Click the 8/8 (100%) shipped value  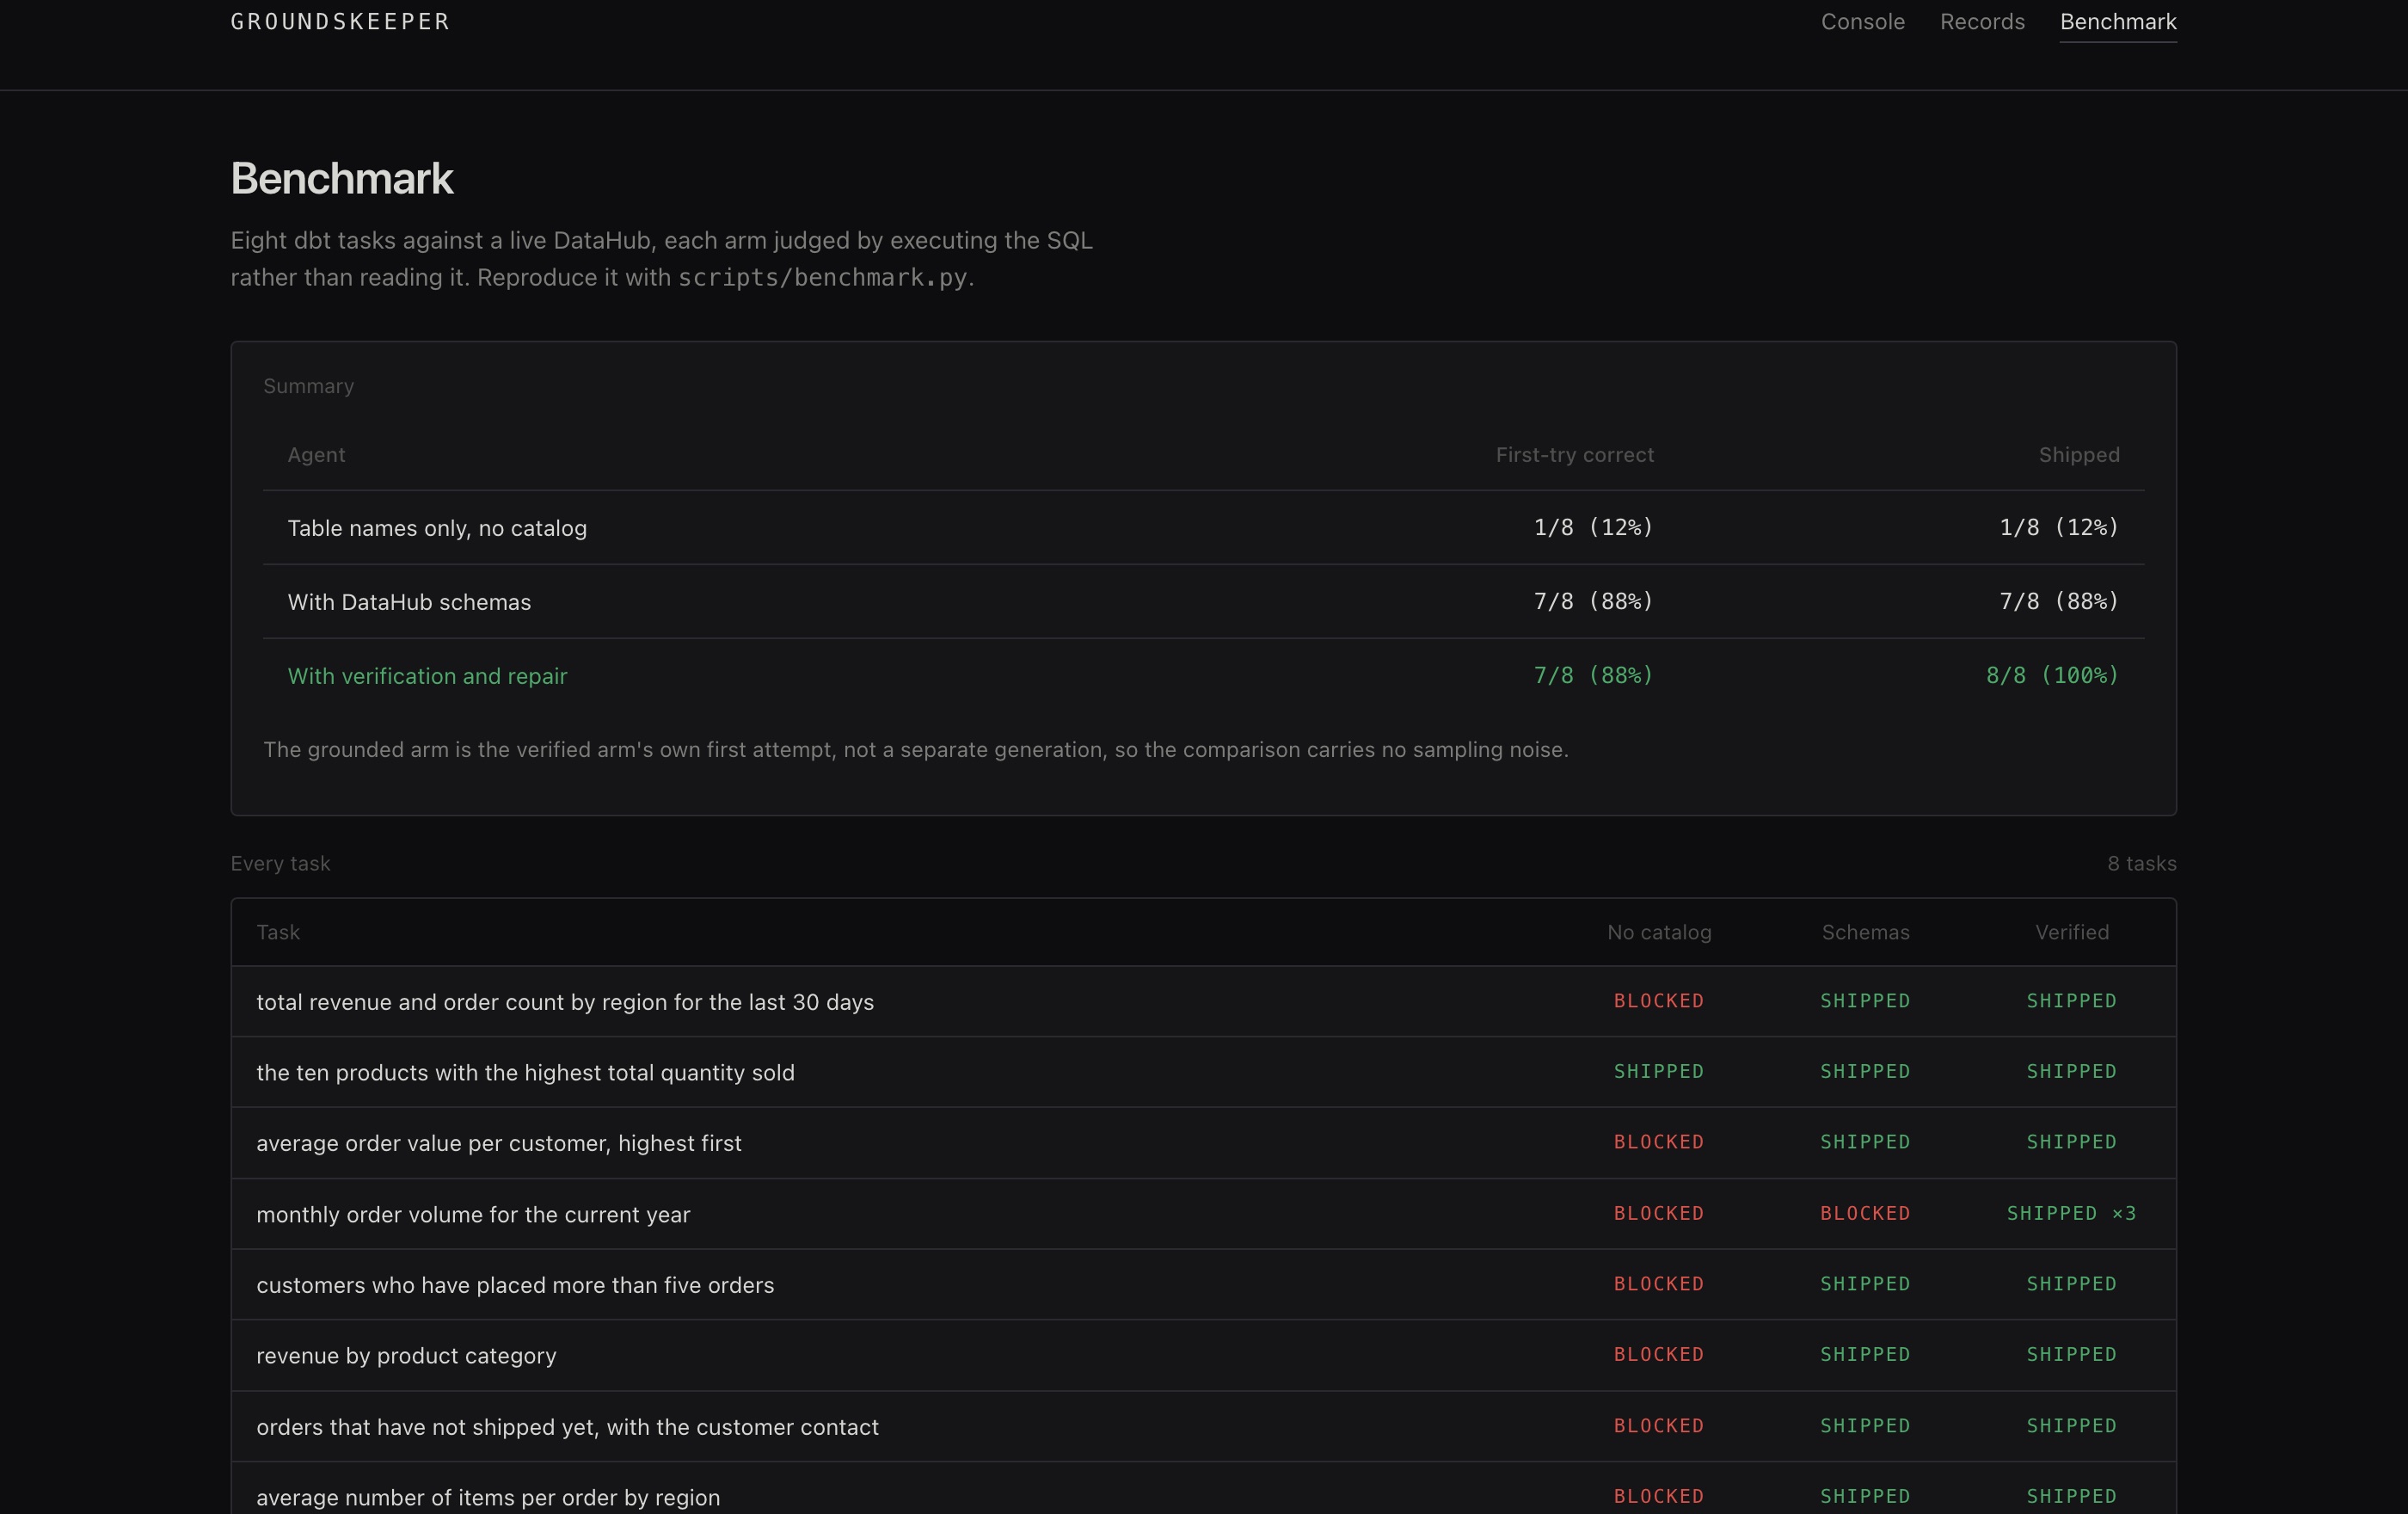[x=2052, y=676]
